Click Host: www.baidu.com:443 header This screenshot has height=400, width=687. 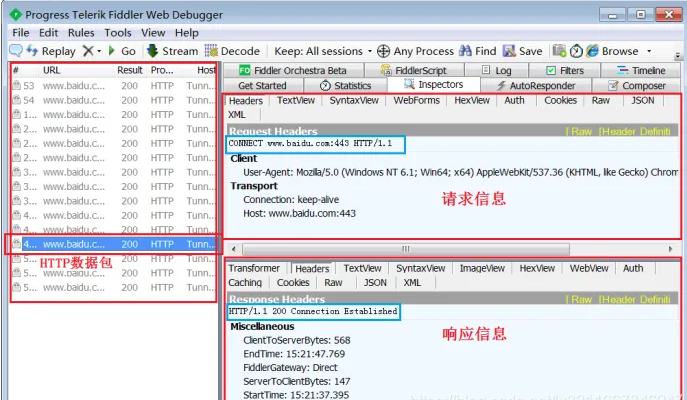tap(300, 213)
